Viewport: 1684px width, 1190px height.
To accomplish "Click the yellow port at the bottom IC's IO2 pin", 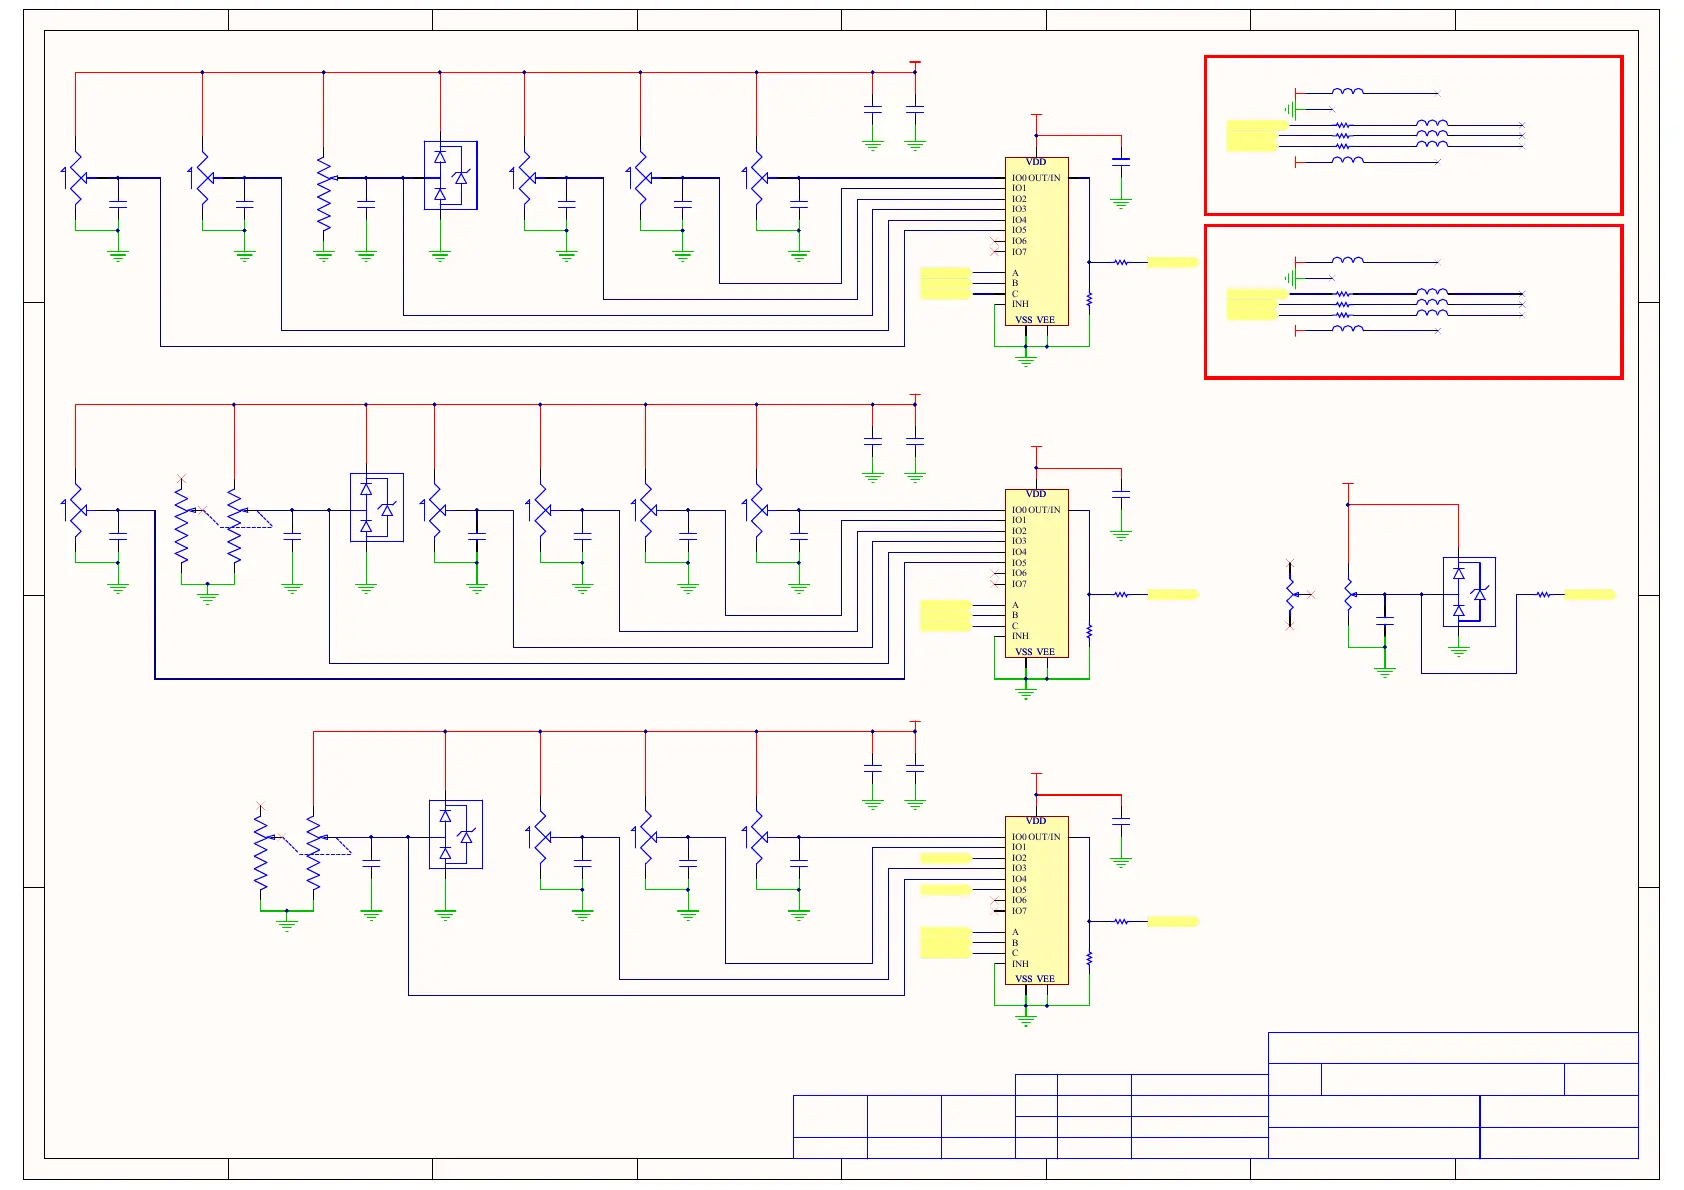I will 945,858.
